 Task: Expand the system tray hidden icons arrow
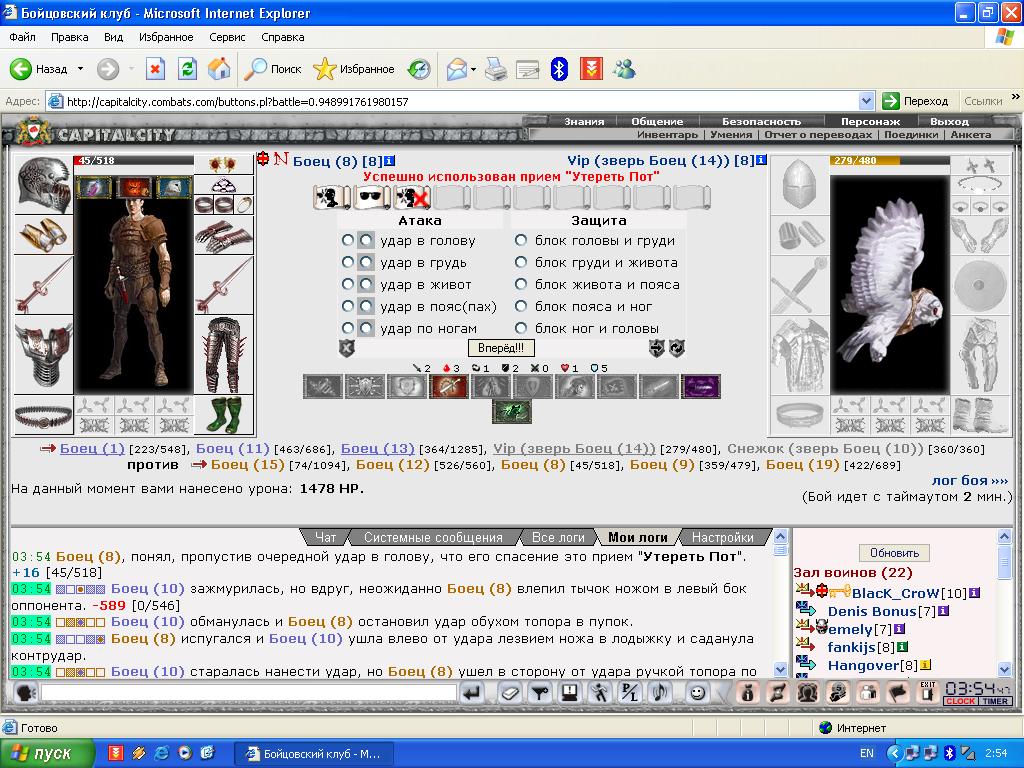(x=894, y=753)
